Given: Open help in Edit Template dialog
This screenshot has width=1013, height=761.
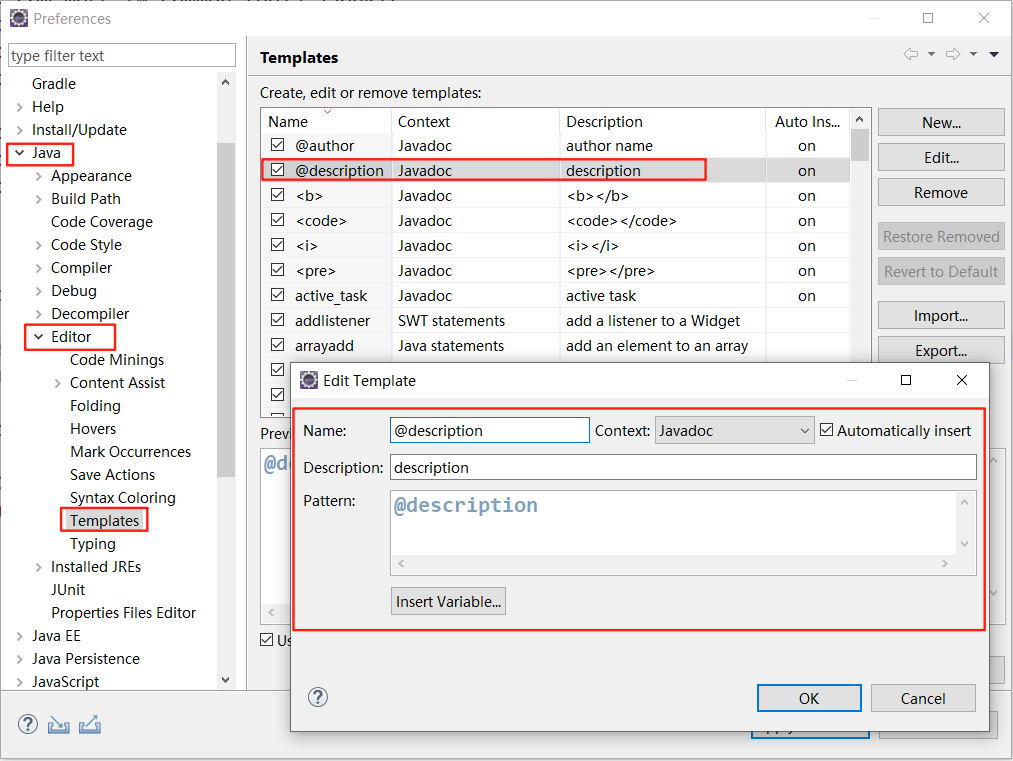Looking at the screenshot, I should click(318, 697).
